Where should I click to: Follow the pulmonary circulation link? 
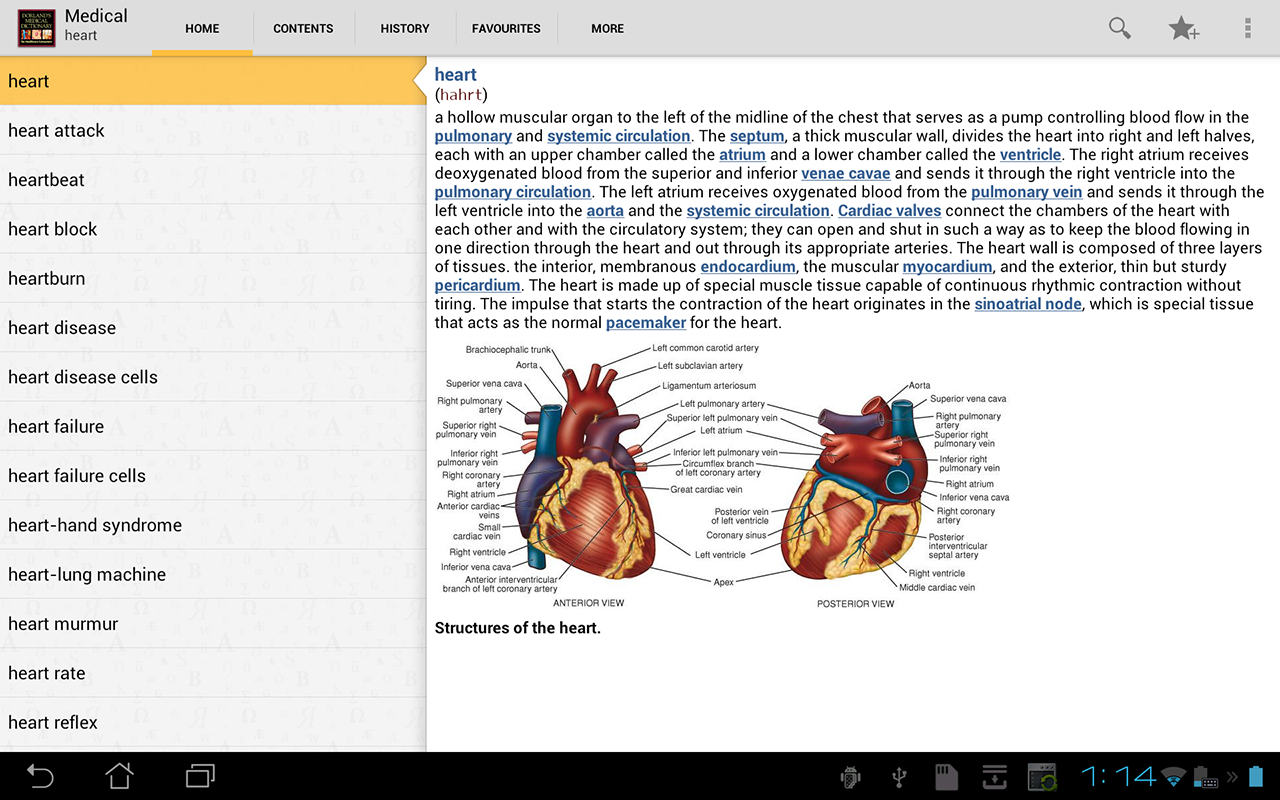click(x=512, y=191)
